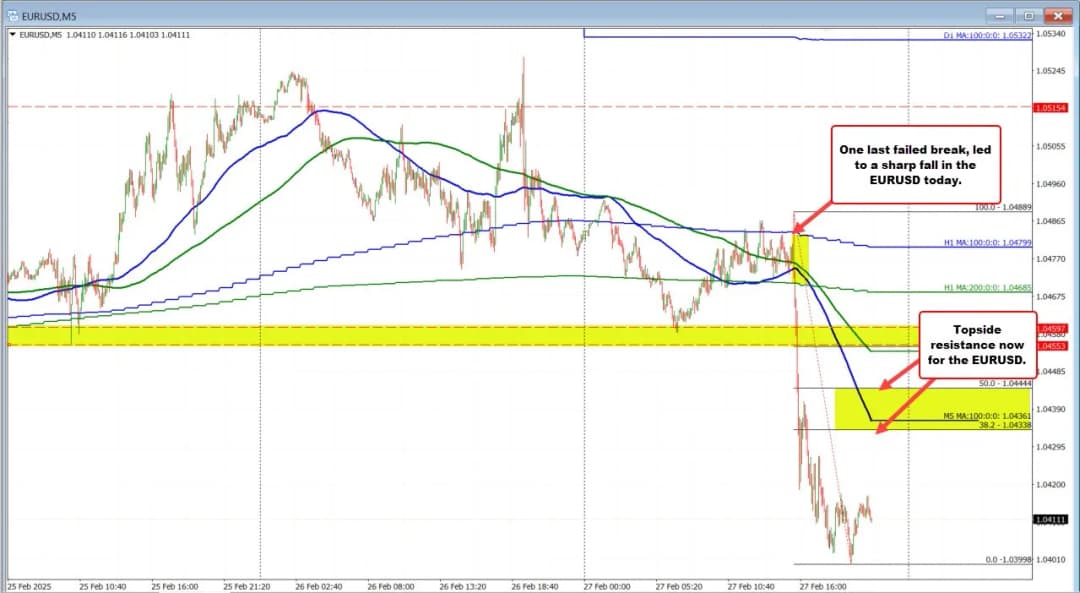Click the 0.0 Fibonacci level at 1.03998
1080x593 pixels.
[1004, 560]
